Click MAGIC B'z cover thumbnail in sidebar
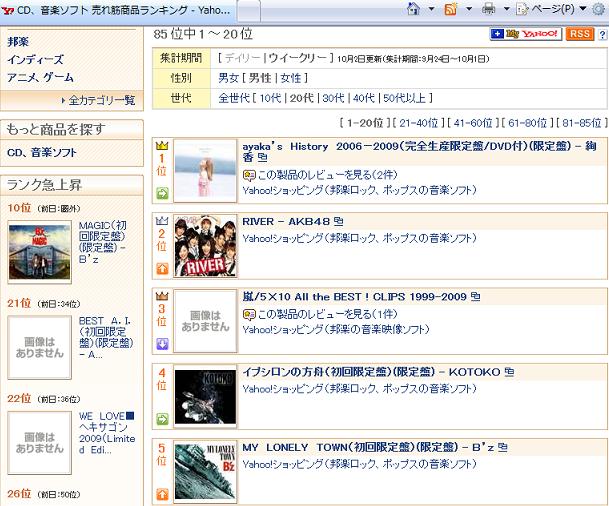 pyautogui.click(x=39, y=252)
